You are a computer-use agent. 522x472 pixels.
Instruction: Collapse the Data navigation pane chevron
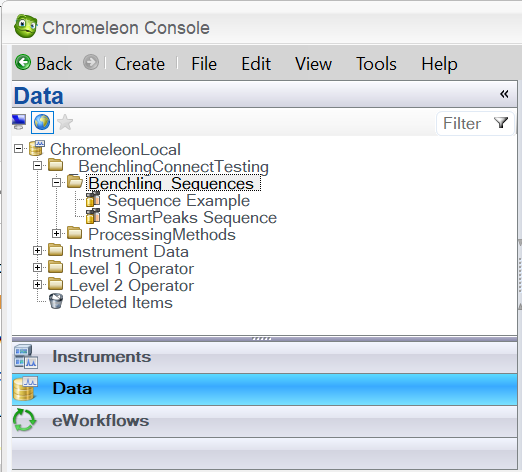click(504, 94)
